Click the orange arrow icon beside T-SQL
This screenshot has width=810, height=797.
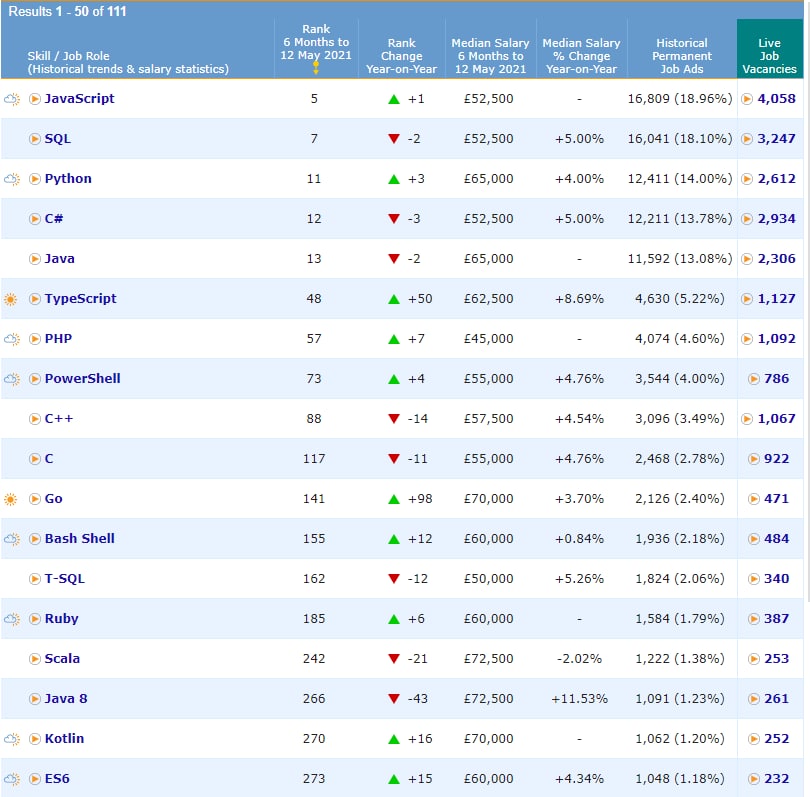click(x=35, y=579)
